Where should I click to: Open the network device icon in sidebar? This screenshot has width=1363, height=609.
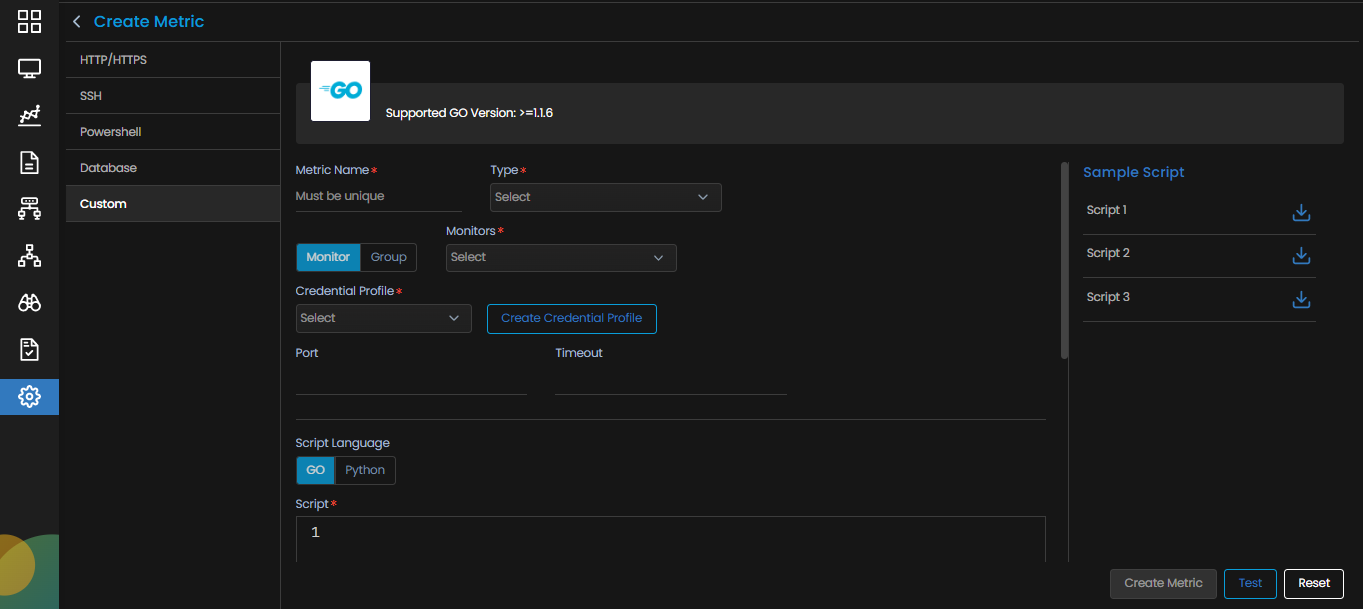pos(29,209)
